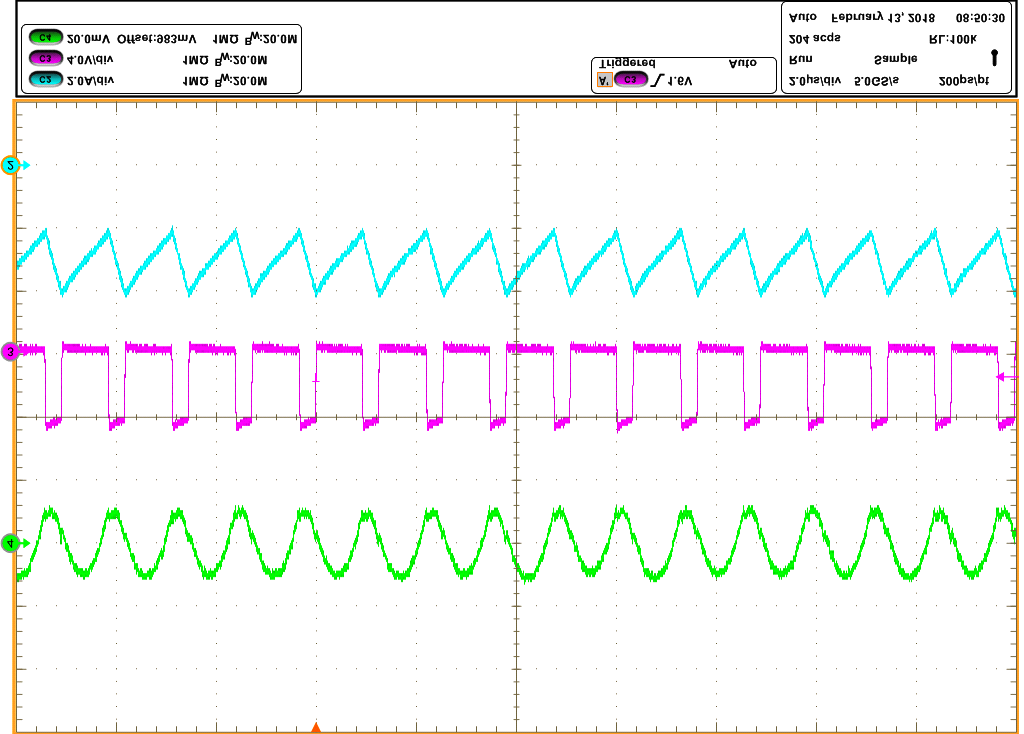Click the orange A trigger event box

click(x=603, y=80)
